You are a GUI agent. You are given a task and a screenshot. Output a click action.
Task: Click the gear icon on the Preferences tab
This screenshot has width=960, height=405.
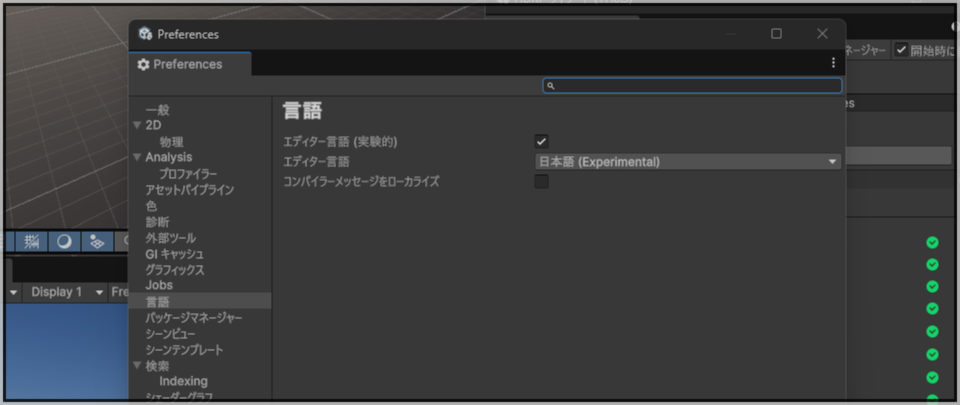(x=143, y=64)
